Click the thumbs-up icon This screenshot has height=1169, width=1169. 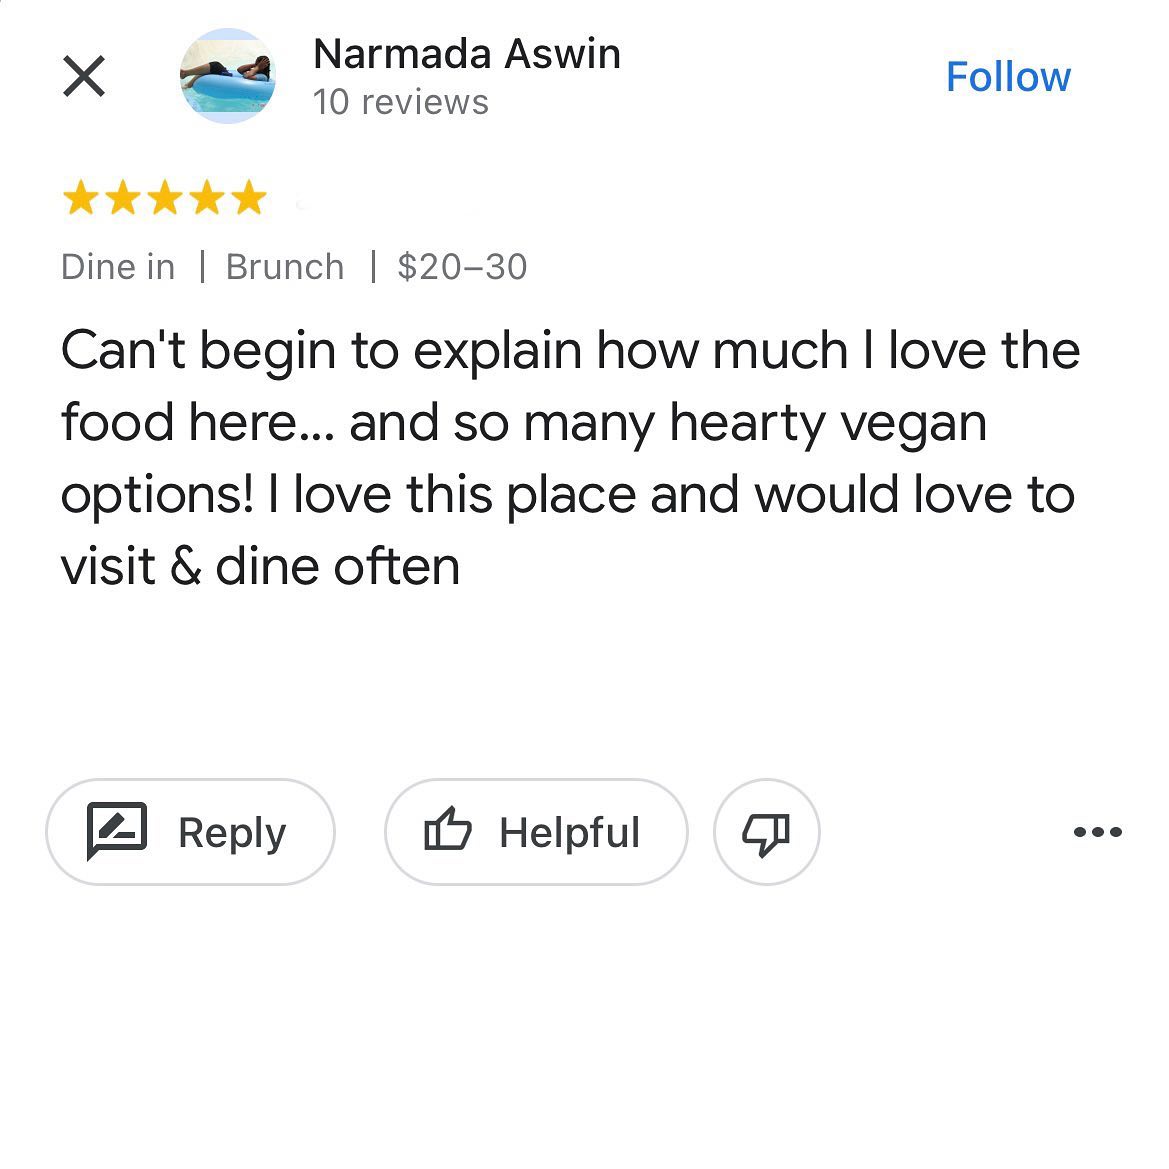[447, 830]
